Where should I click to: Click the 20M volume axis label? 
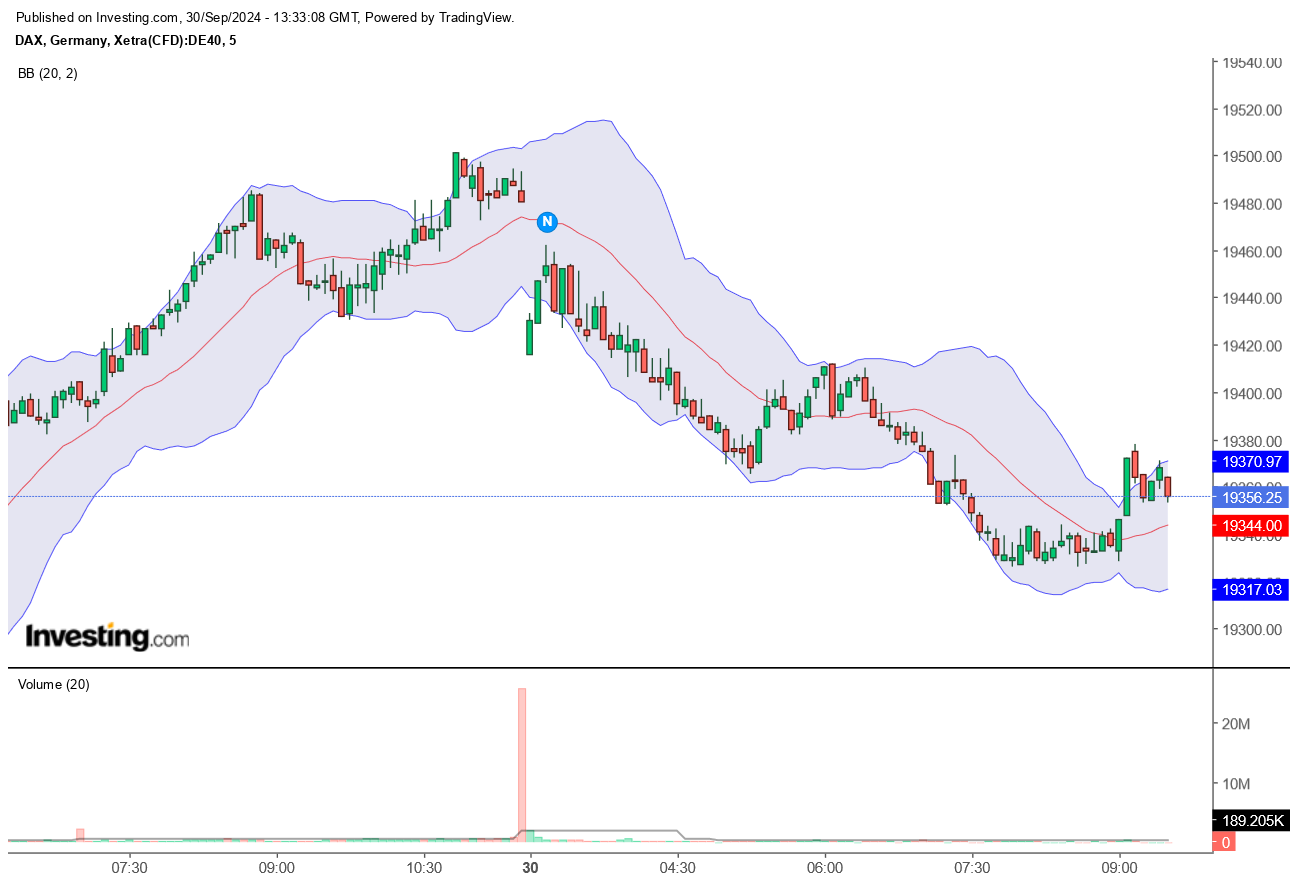coord(1238,724)
